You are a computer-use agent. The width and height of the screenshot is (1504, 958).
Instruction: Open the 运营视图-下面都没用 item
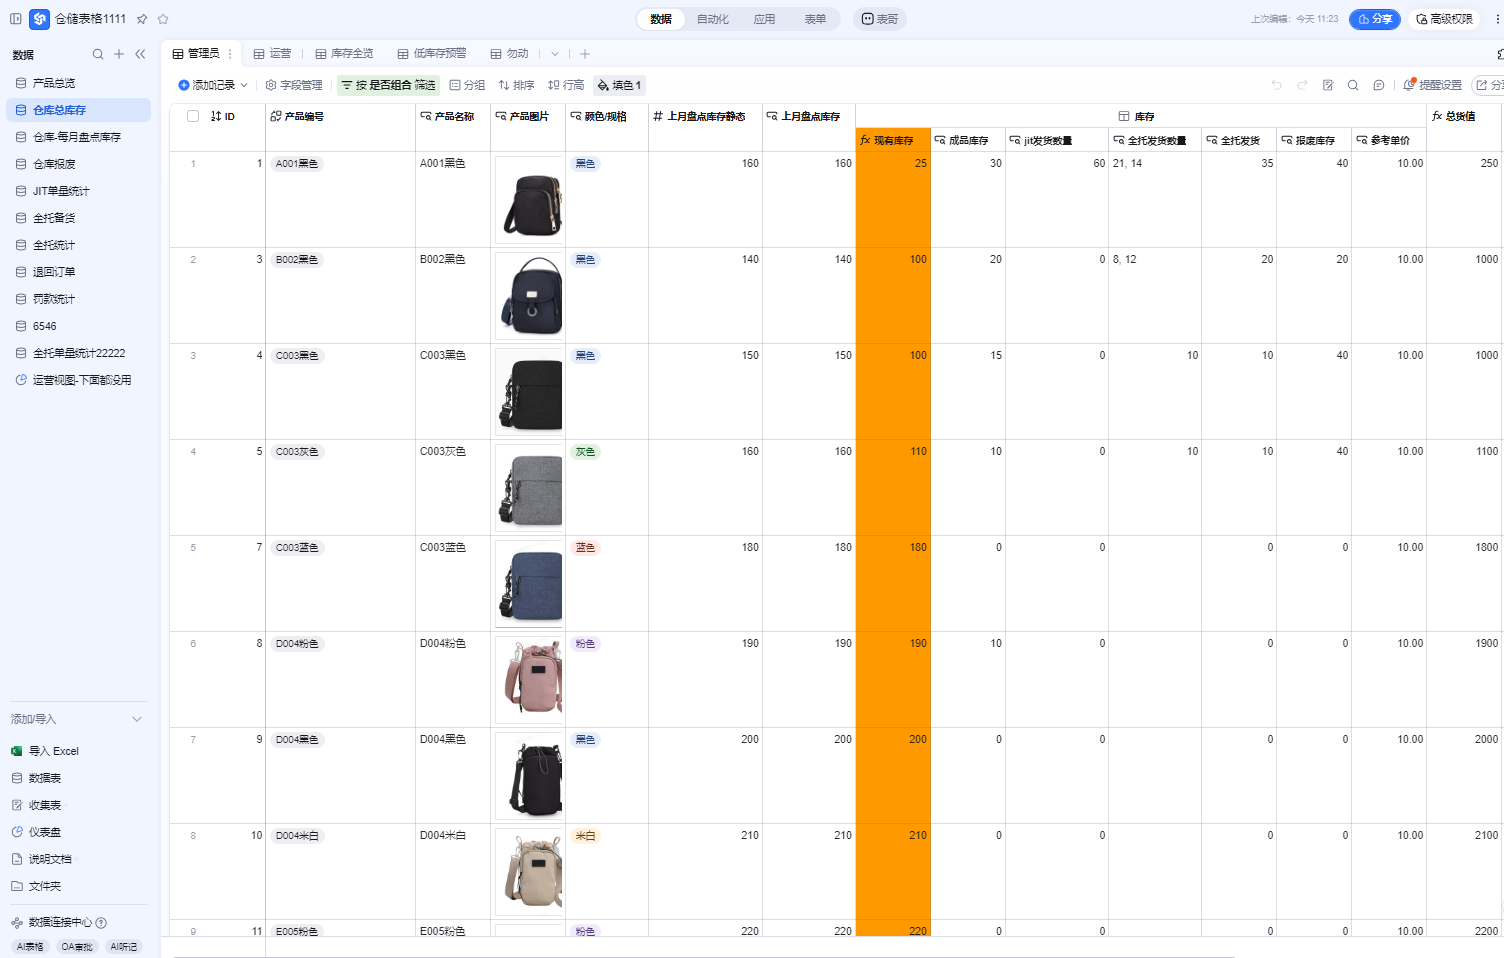click(78, 380)
